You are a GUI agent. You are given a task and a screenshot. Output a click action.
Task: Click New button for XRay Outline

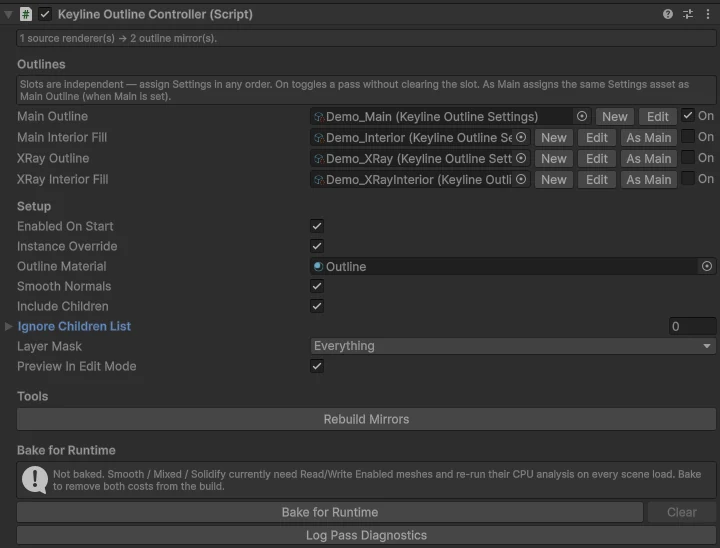[x=554, y=159]
